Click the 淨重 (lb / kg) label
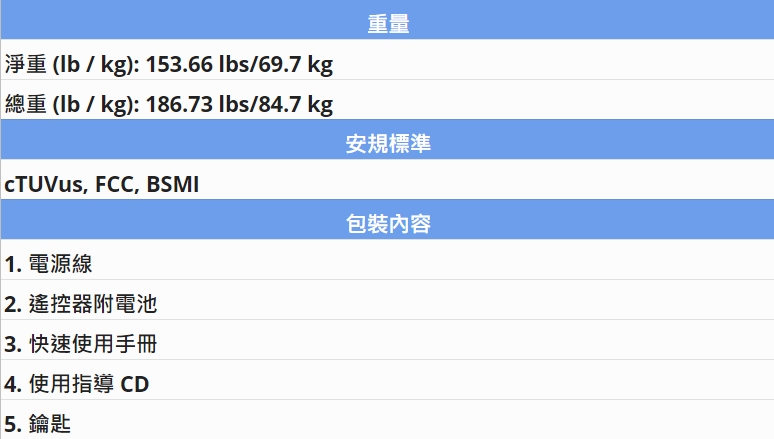Screen dimensions: 774x439 tap(72, 65)
